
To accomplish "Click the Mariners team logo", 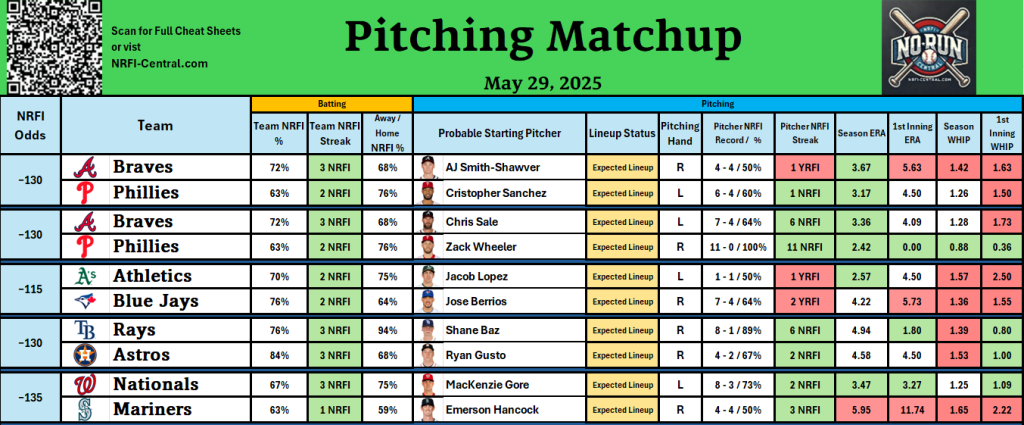I will pos(86,409).
